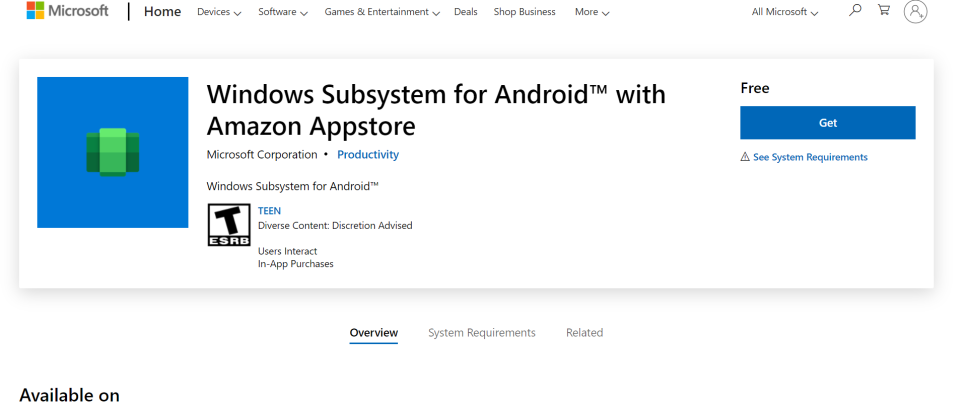Click the 'Users Interact' text
966x411 pixels.
tap(288, 251)
